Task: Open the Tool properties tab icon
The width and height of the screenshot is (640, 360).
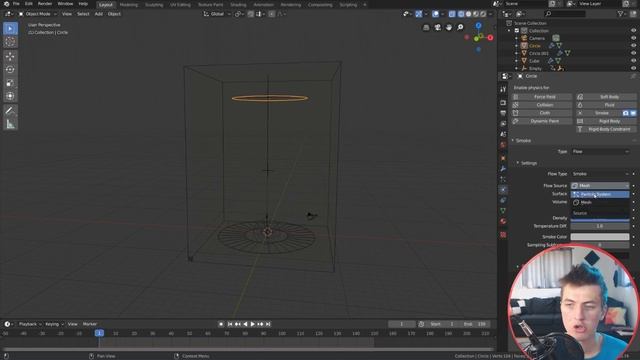Action: (x=503, y=89)
